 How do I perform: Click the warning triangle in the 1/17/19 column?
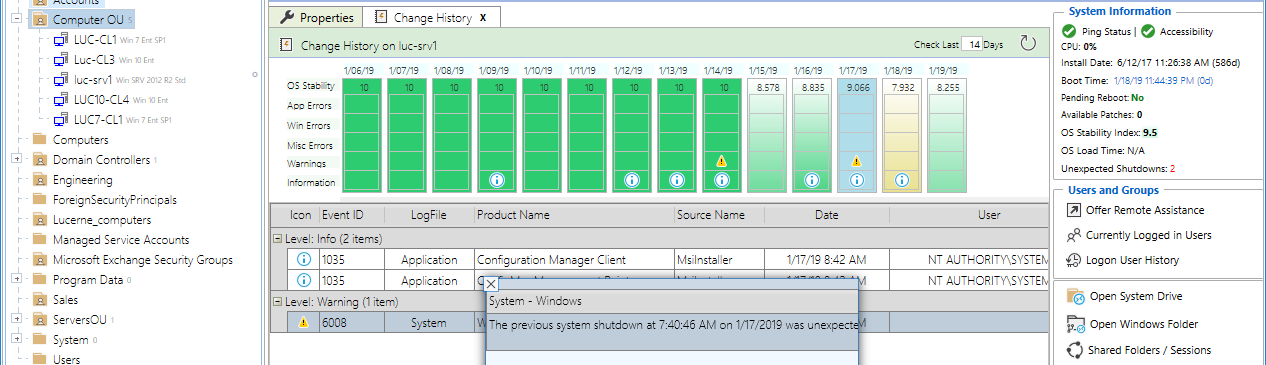point(856,160)
